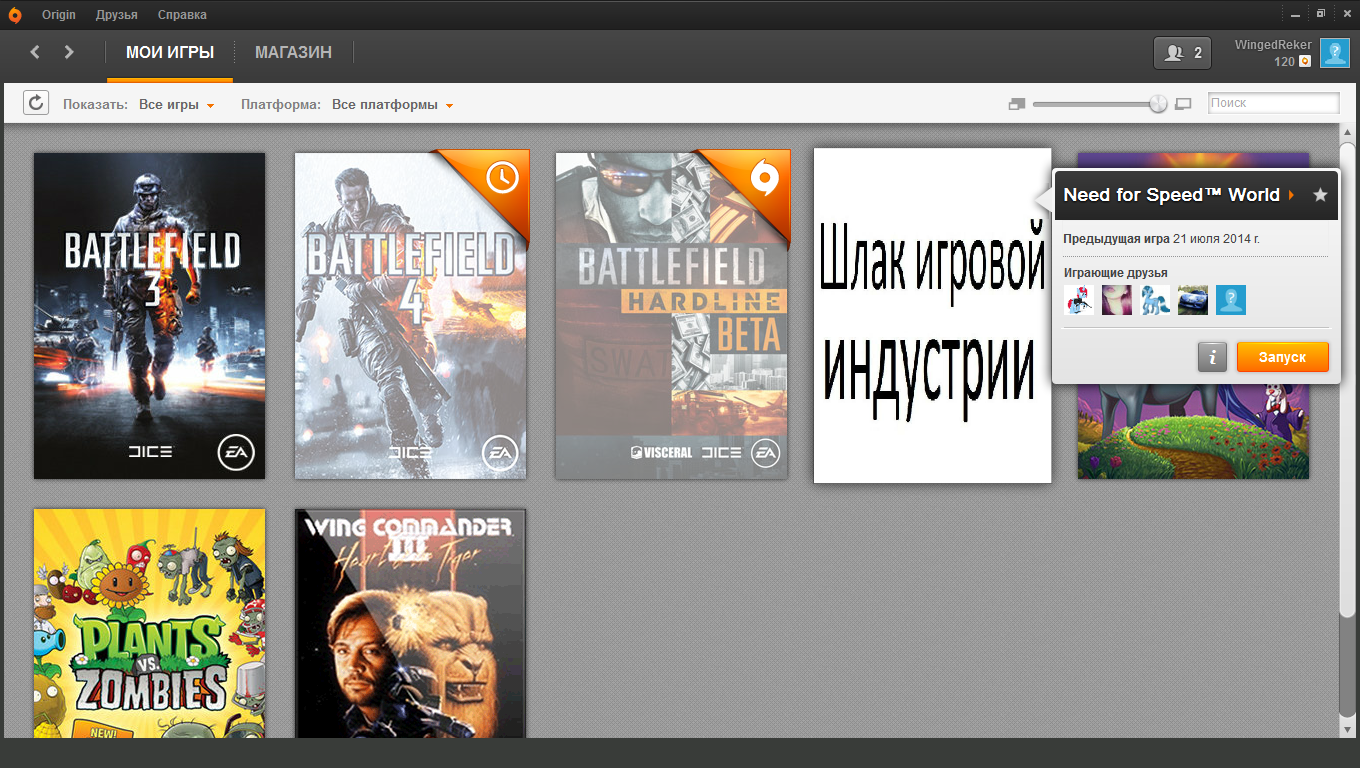Go back with the left arrow
This screenshot has height=768, width=1360.
point(35,52)
